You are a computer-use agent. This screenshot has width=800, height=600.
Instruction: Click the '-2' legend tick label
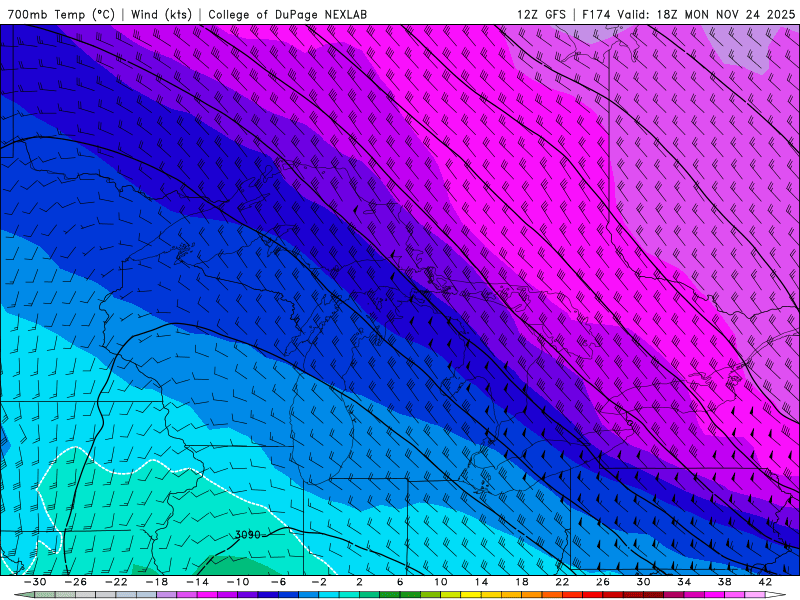coord(319,582)
